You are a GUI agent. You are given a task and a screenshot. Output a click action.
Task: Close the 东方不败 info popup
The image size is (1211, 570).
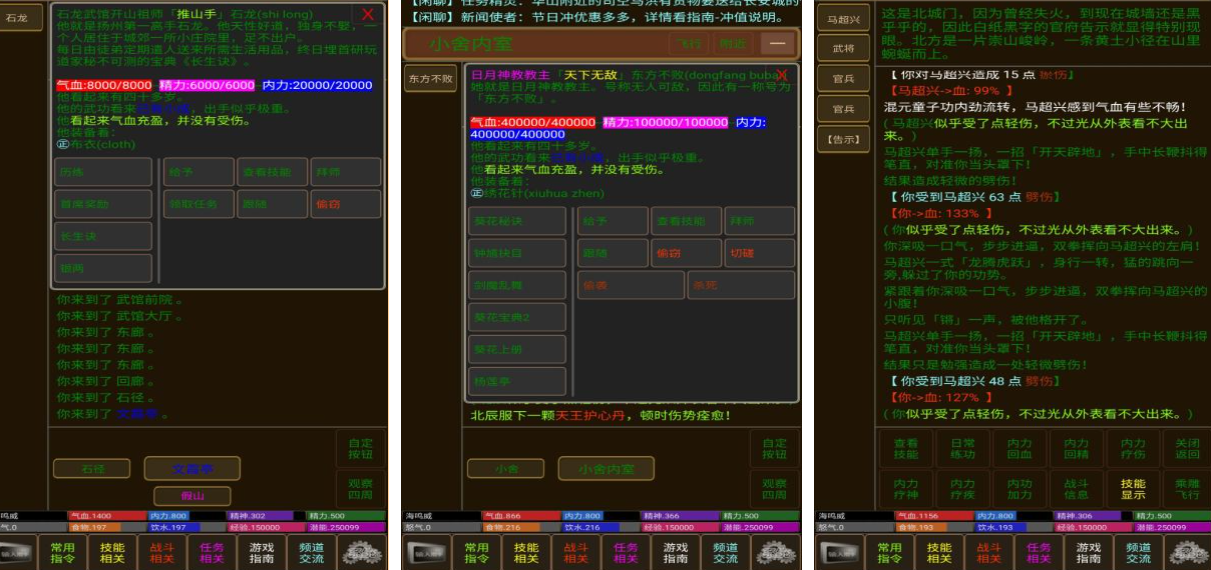(x=781, y=76)
